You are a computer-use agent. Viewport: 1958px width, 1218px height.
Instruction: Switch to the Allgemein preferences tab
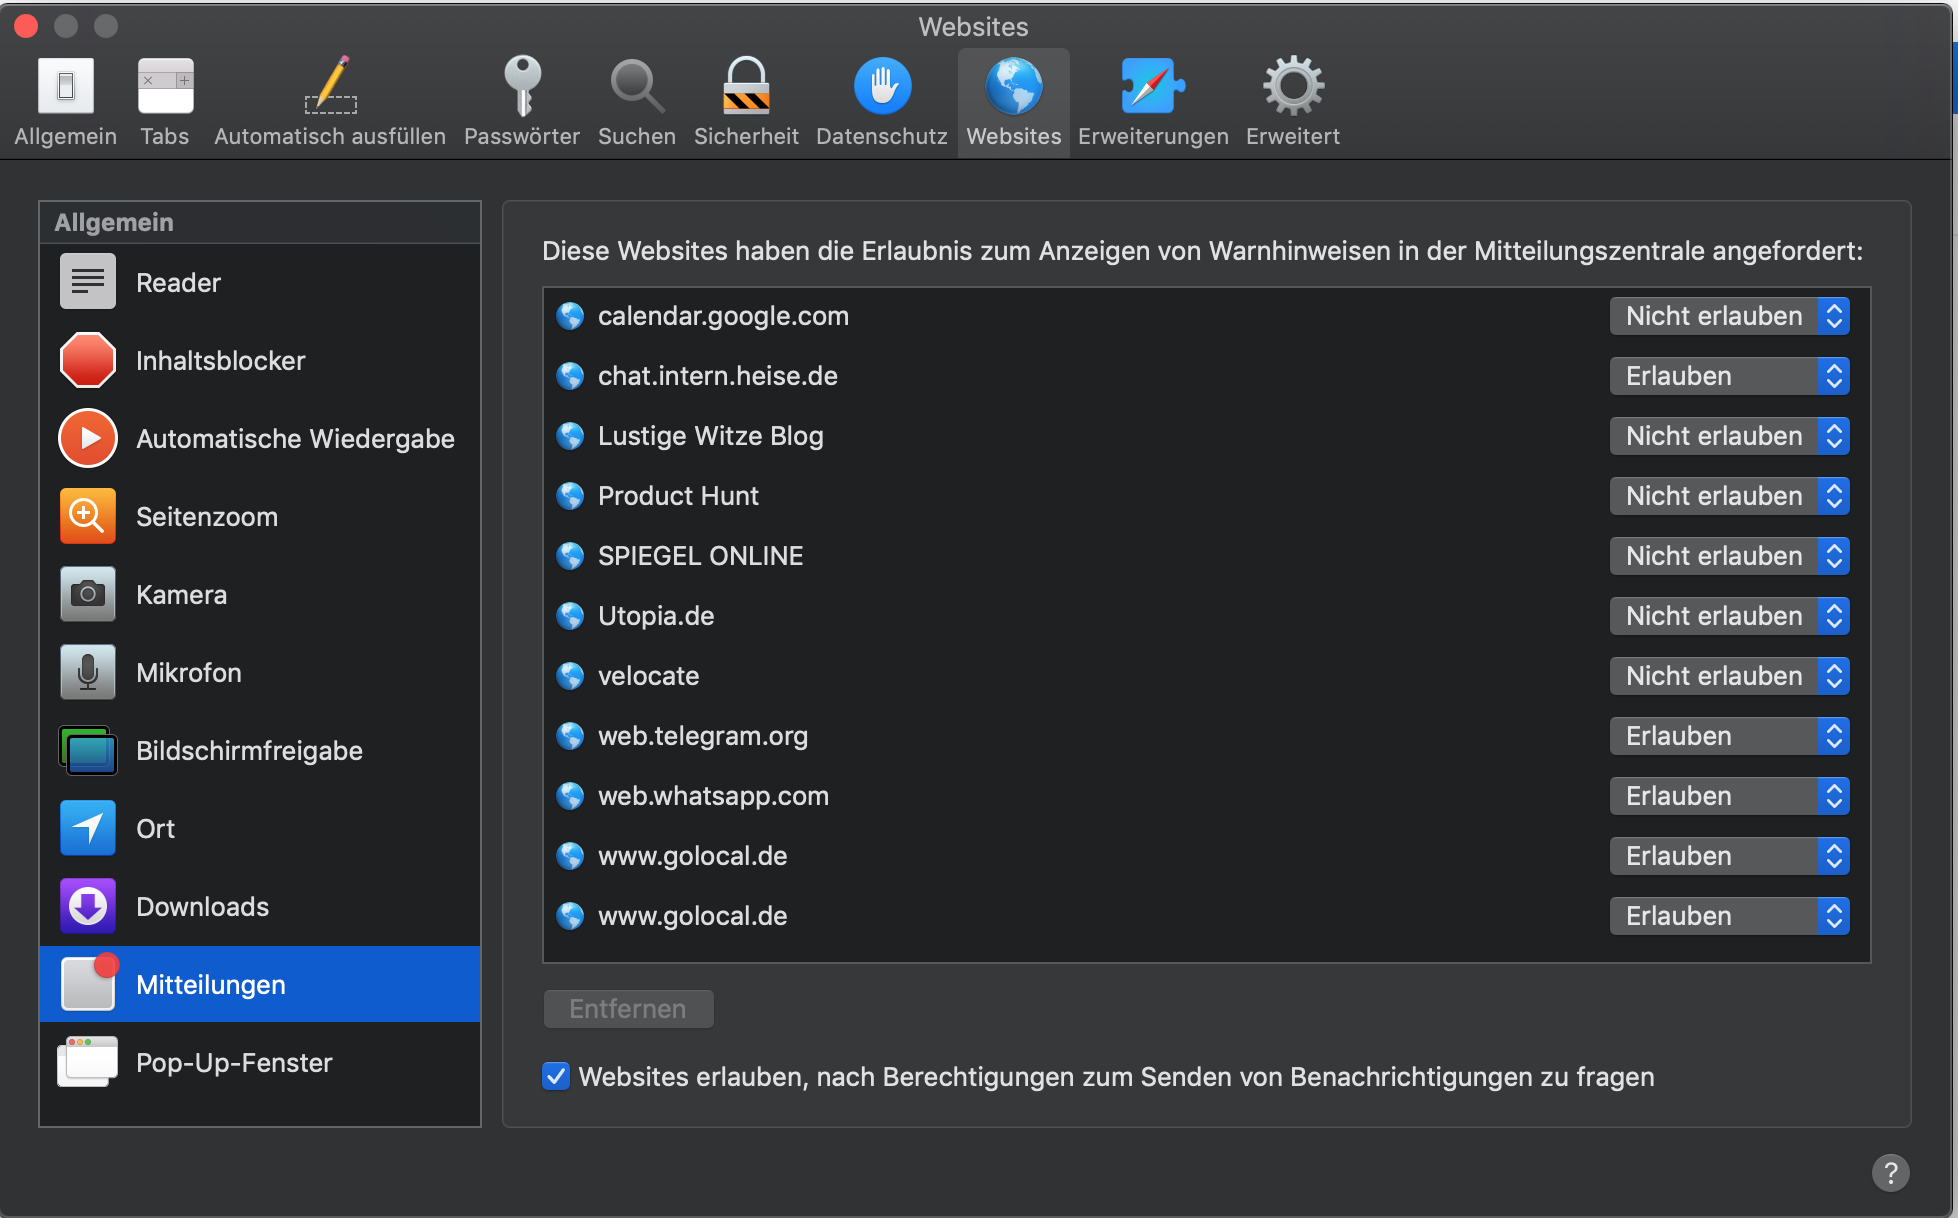tap(66, 102)
